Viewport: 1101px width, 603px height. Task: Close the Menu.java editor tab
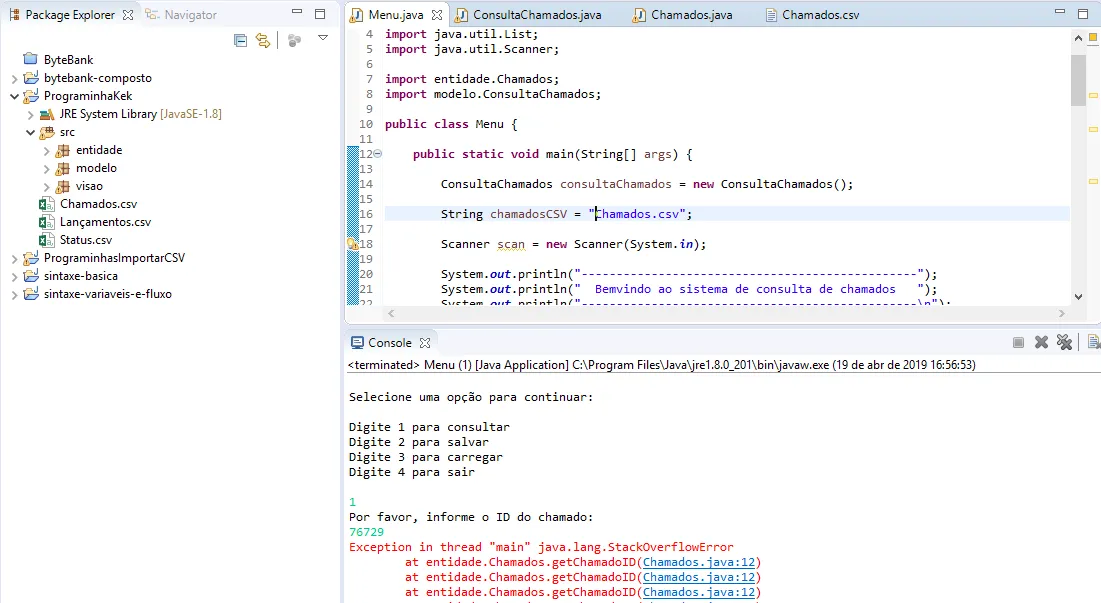pos(437,15)
